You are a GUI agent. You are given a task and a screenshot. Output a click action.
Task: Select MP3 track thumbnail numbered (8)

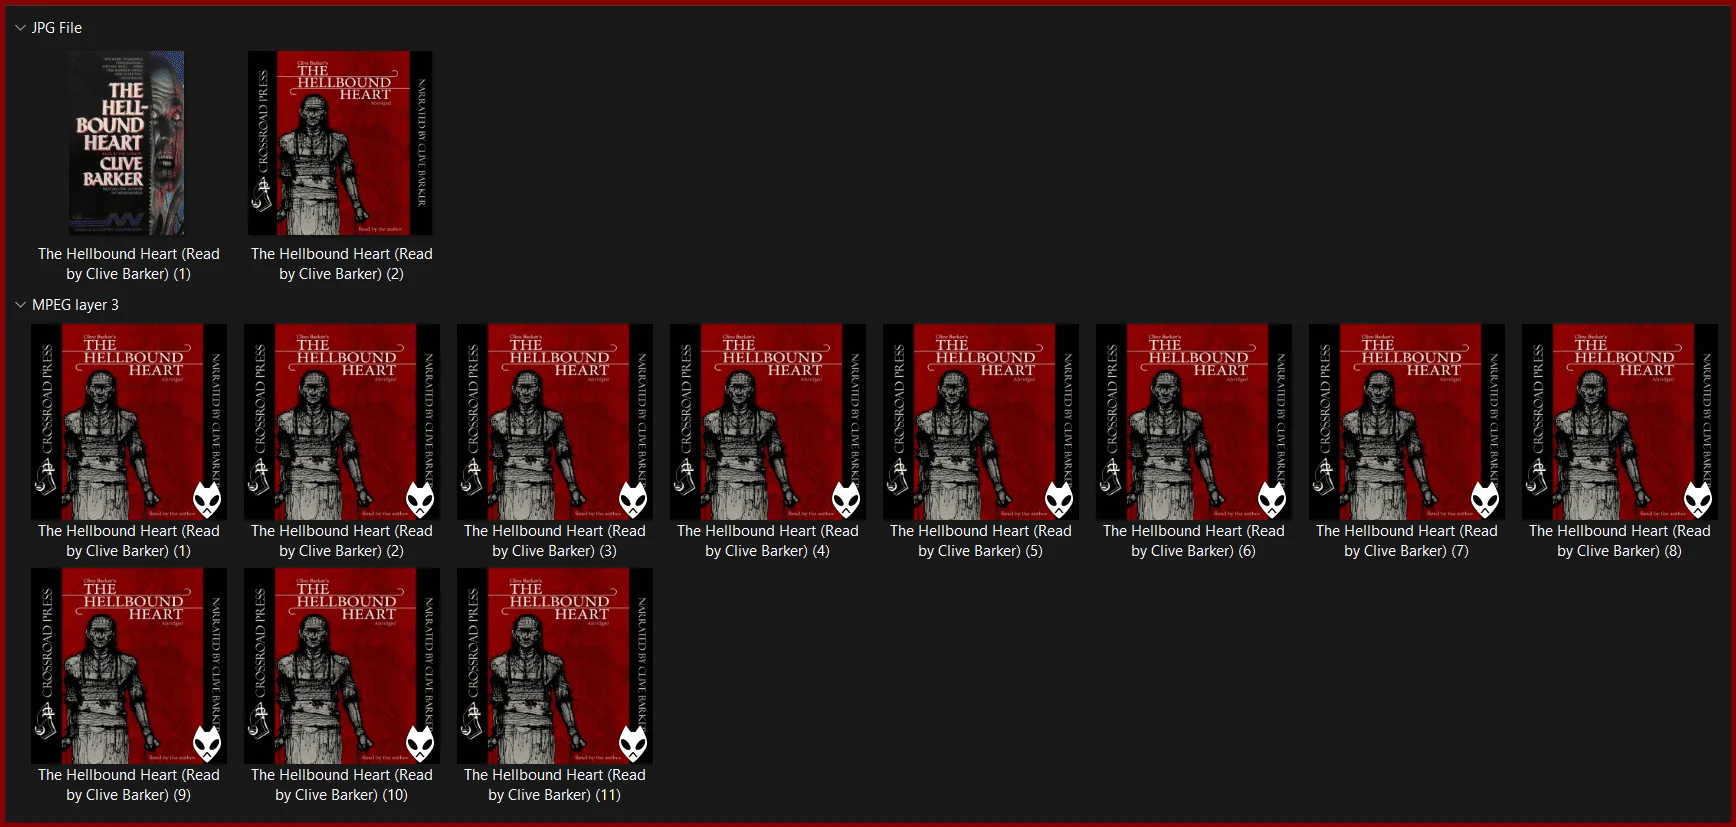click(x=1620, y=422)
